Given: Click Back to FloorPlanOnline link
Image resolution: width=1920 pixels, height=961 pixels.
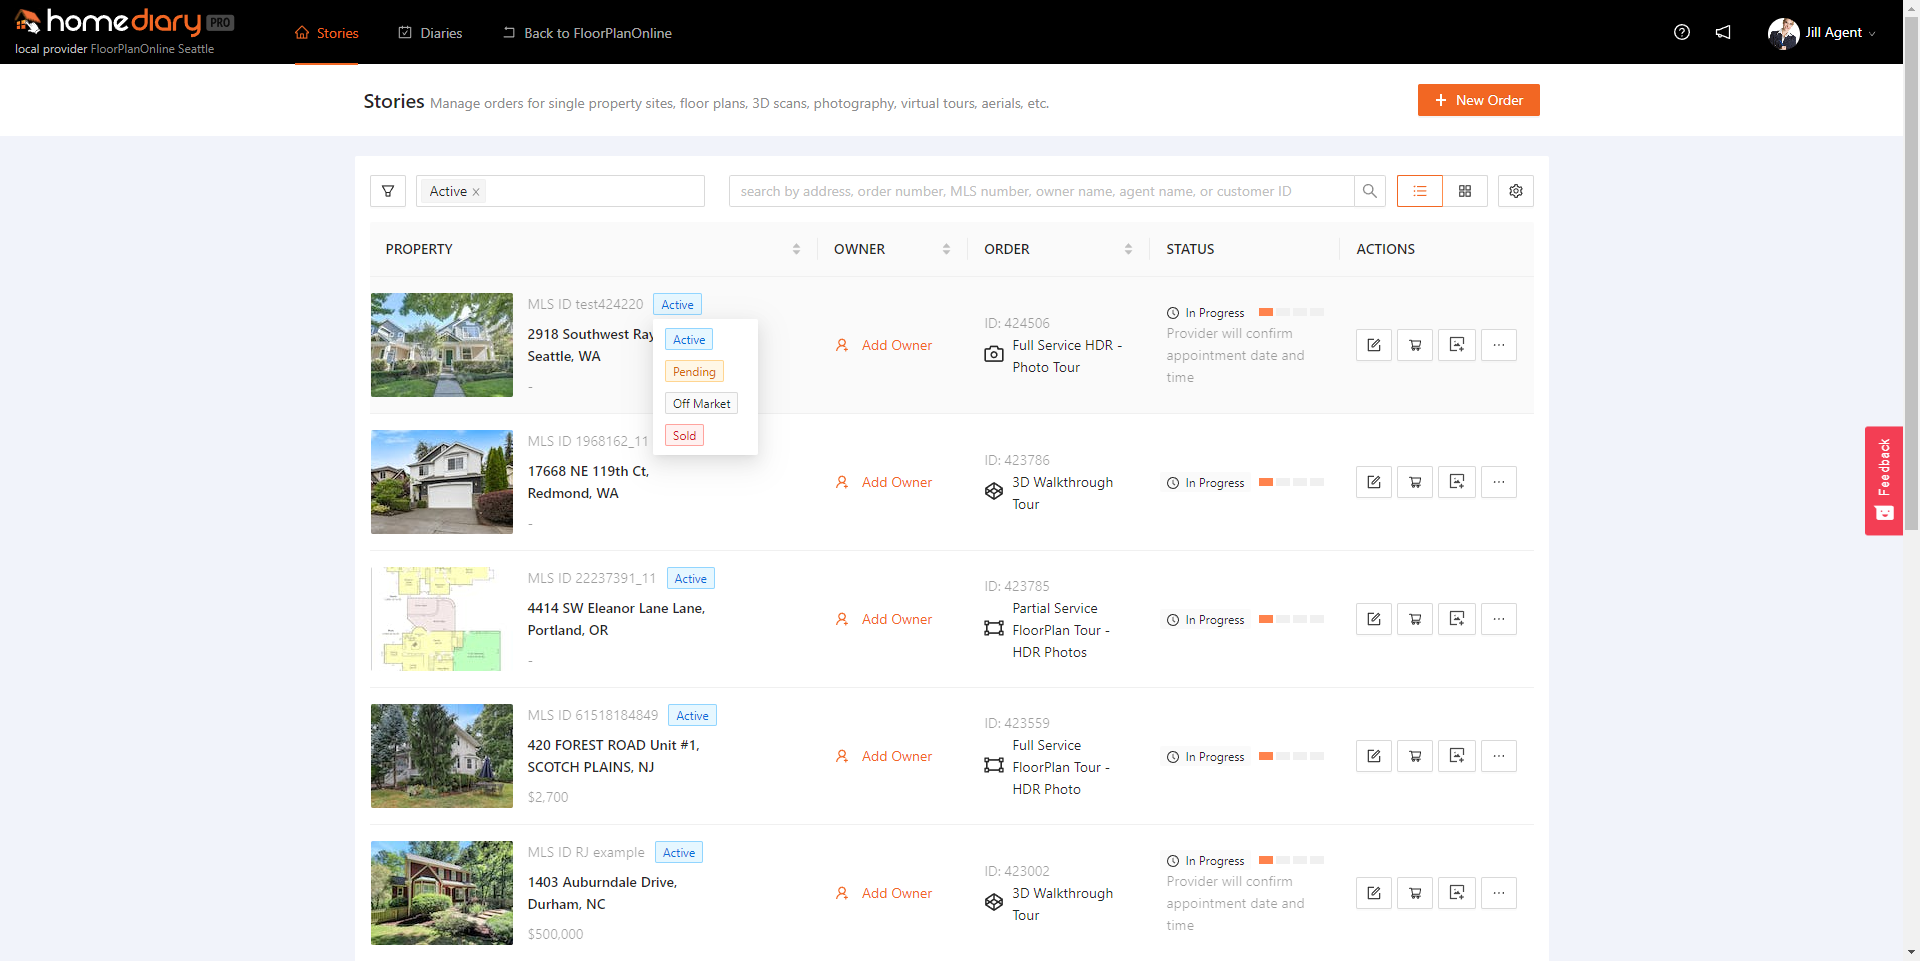Looking at the screenshot, I should 587,33.
